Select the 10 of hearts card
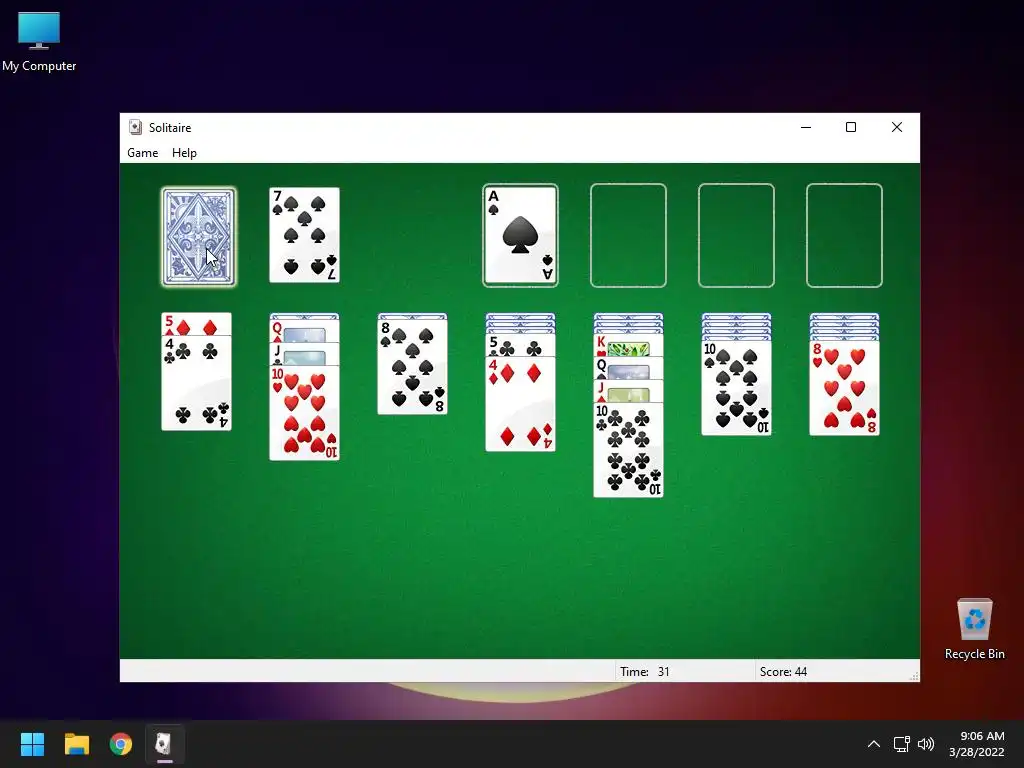 [x=304, y=413]
